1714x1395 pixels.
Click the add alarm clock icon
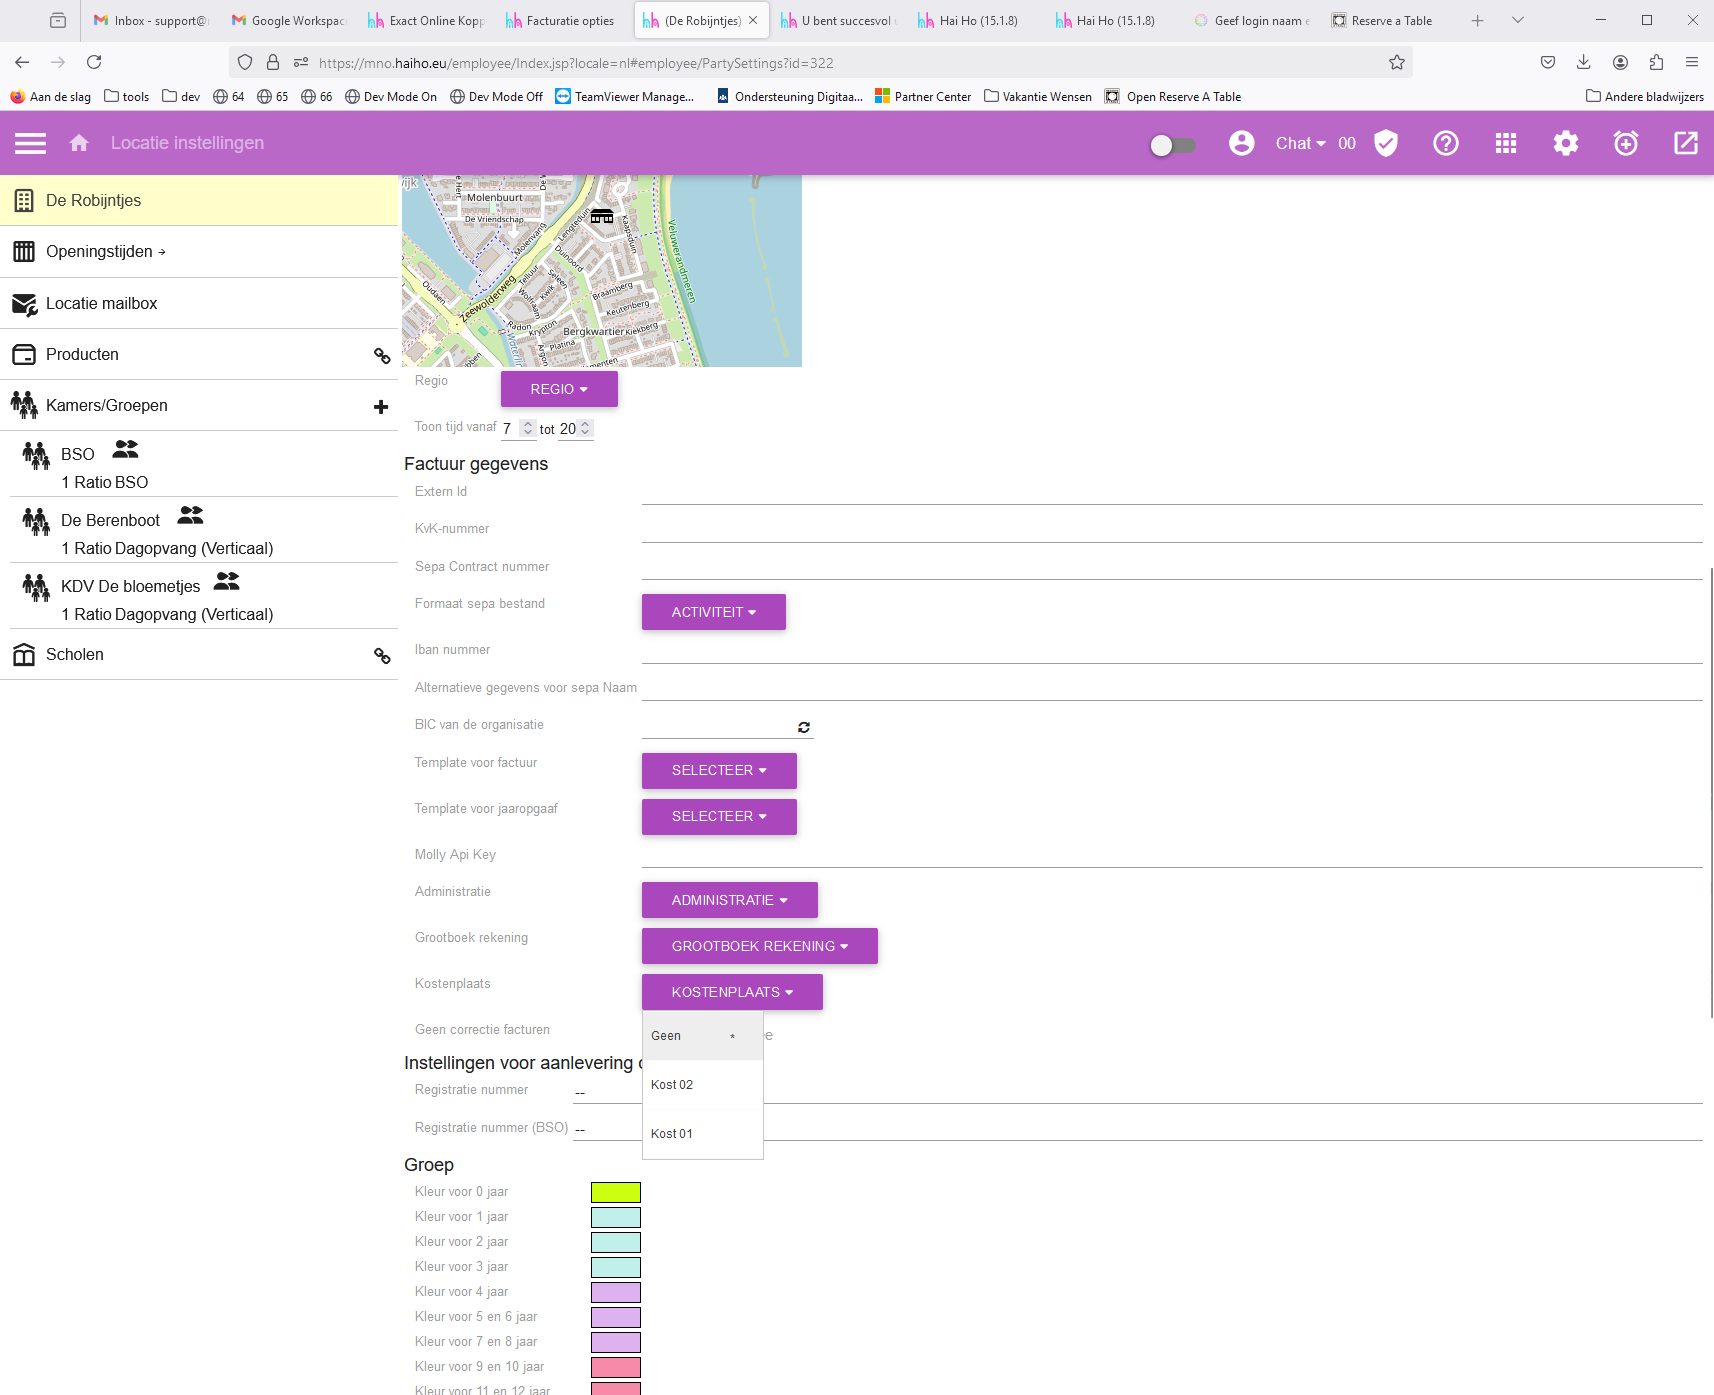[1625, 143]
